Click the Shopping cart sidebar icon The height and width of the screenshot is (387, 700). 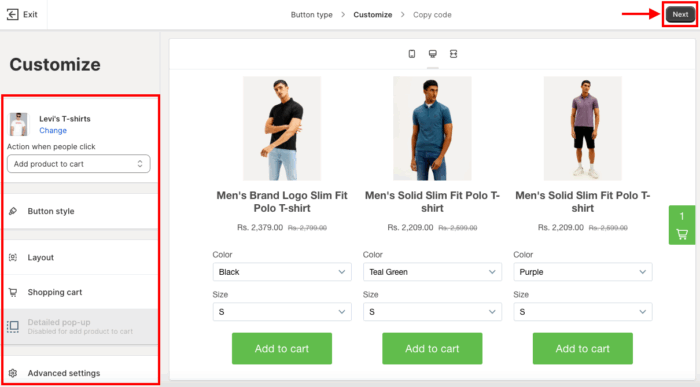tap(13, 292)
